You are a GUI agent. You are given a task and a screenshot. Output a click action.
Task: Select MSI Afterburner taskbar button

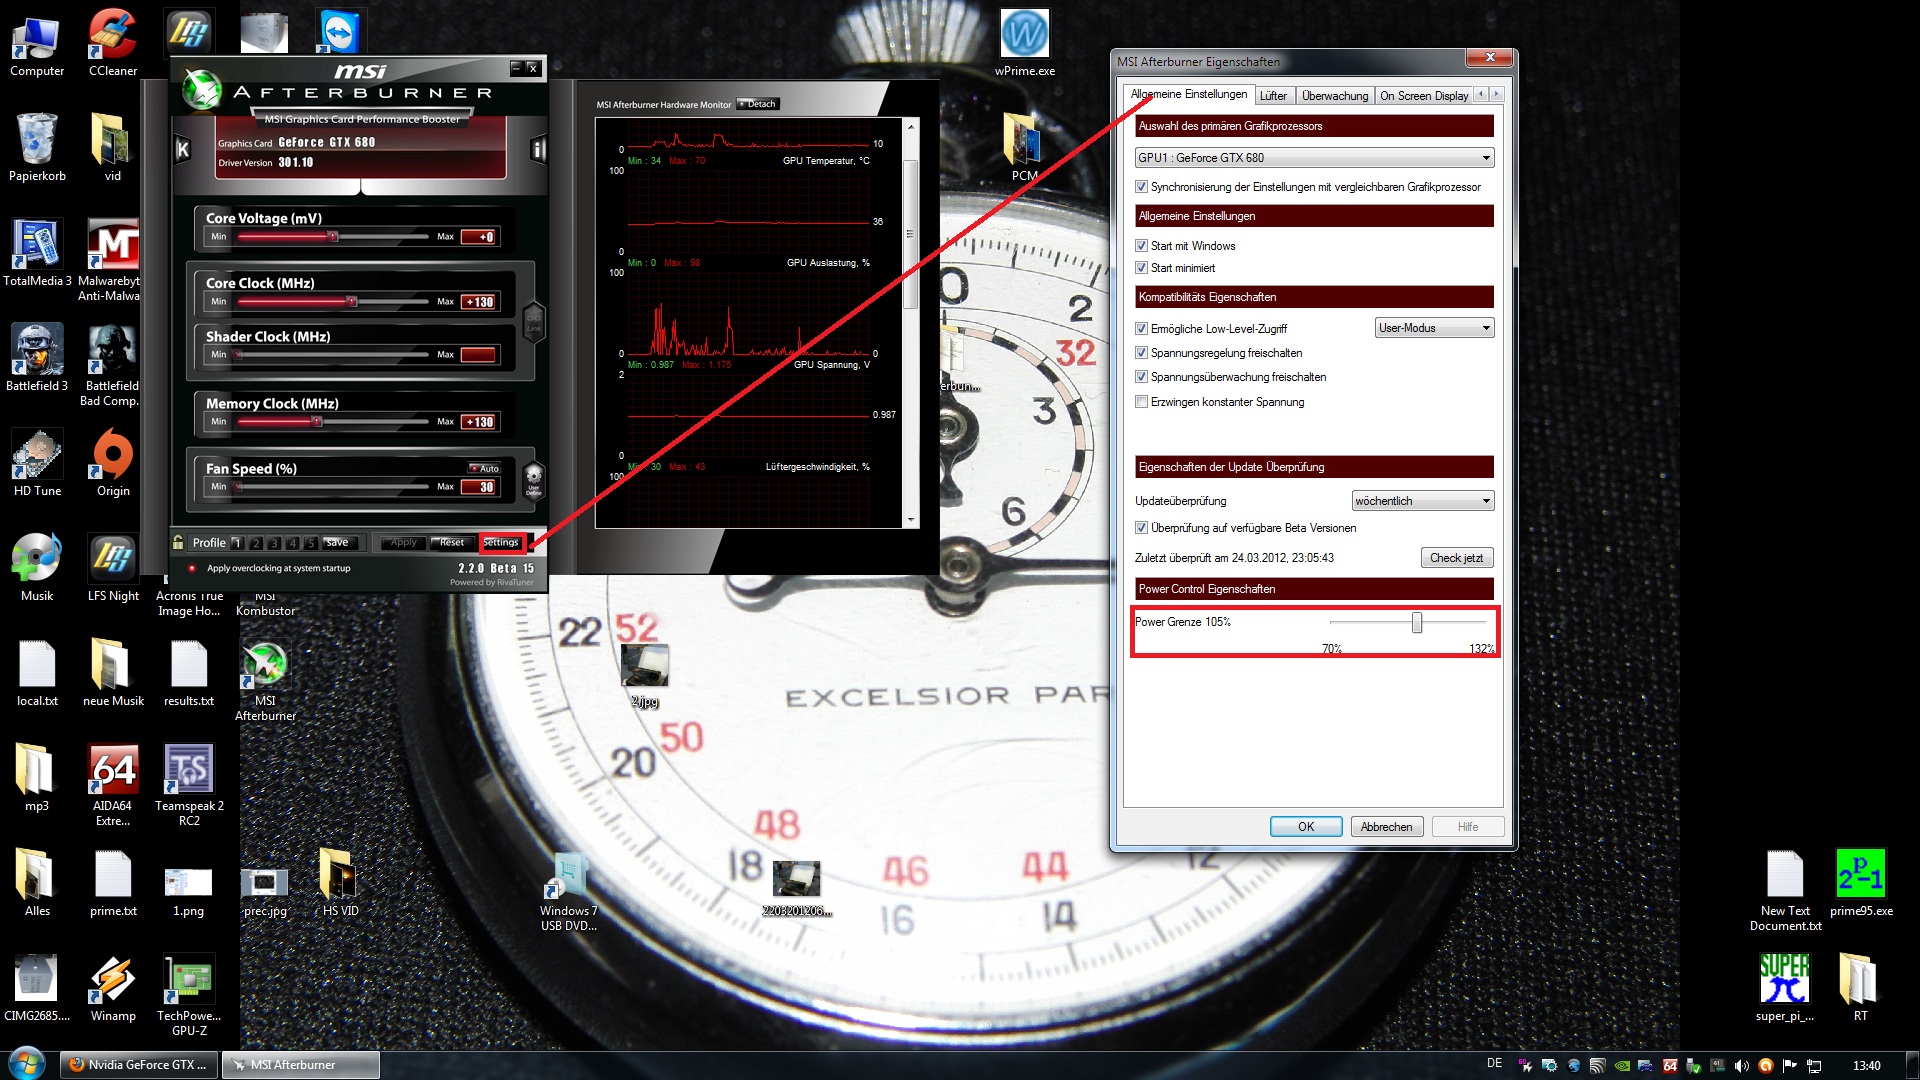click(x=300, y=1065)
